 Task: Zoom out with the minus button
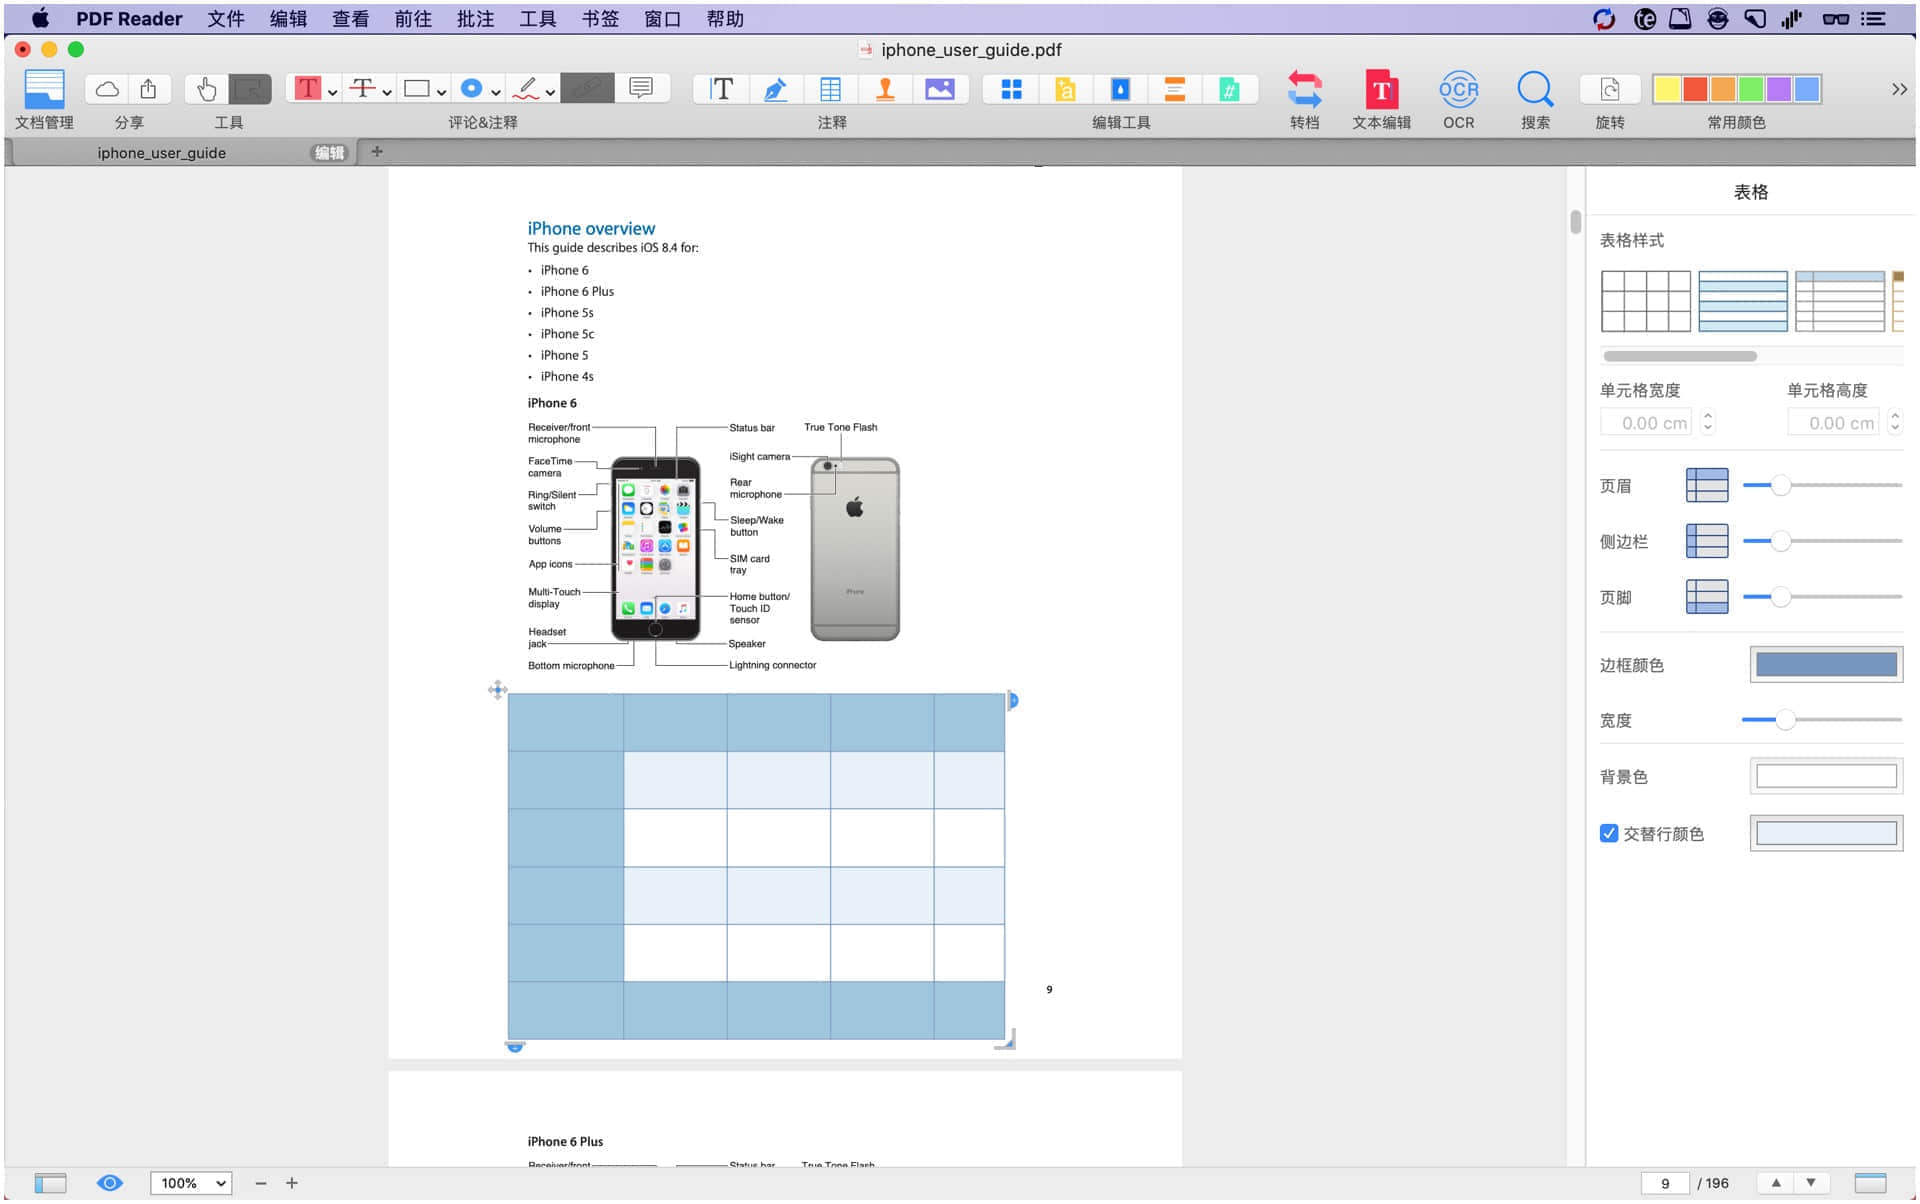point(261,1183)
